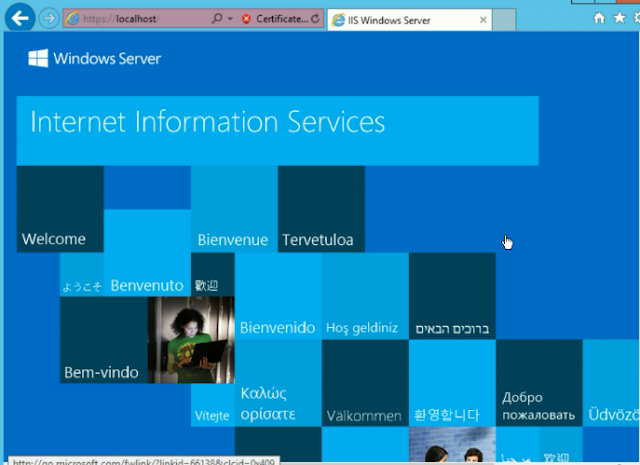Click the Chinese 歡迎 tile
Viewport: 640px width, 465px height.
pyautogui.click(x=213, y=274)
